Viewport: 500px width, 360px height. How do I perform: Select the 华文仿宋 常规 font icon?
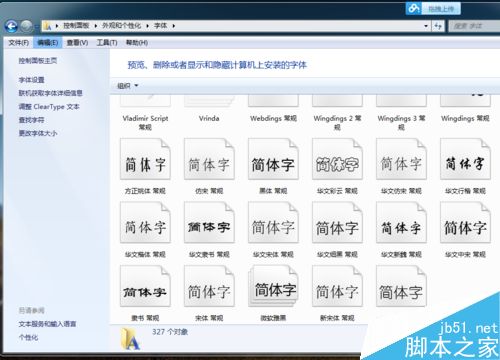(401, 159)
